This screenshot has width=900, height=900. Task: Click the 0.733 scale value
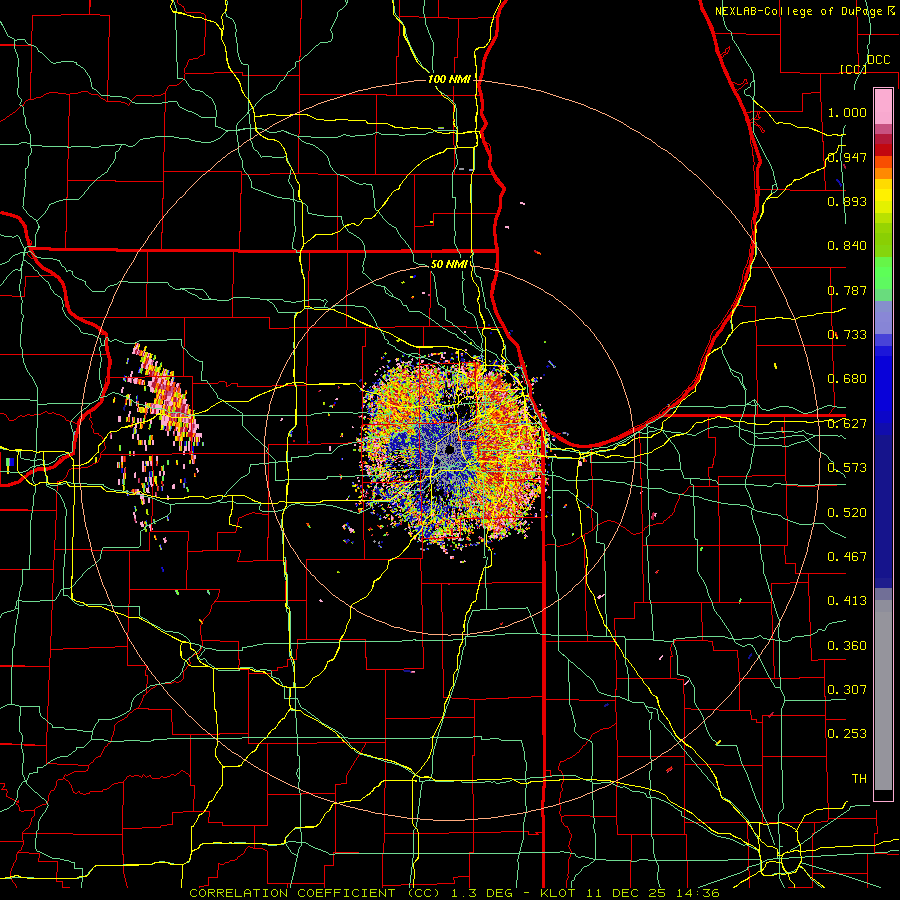847,335
